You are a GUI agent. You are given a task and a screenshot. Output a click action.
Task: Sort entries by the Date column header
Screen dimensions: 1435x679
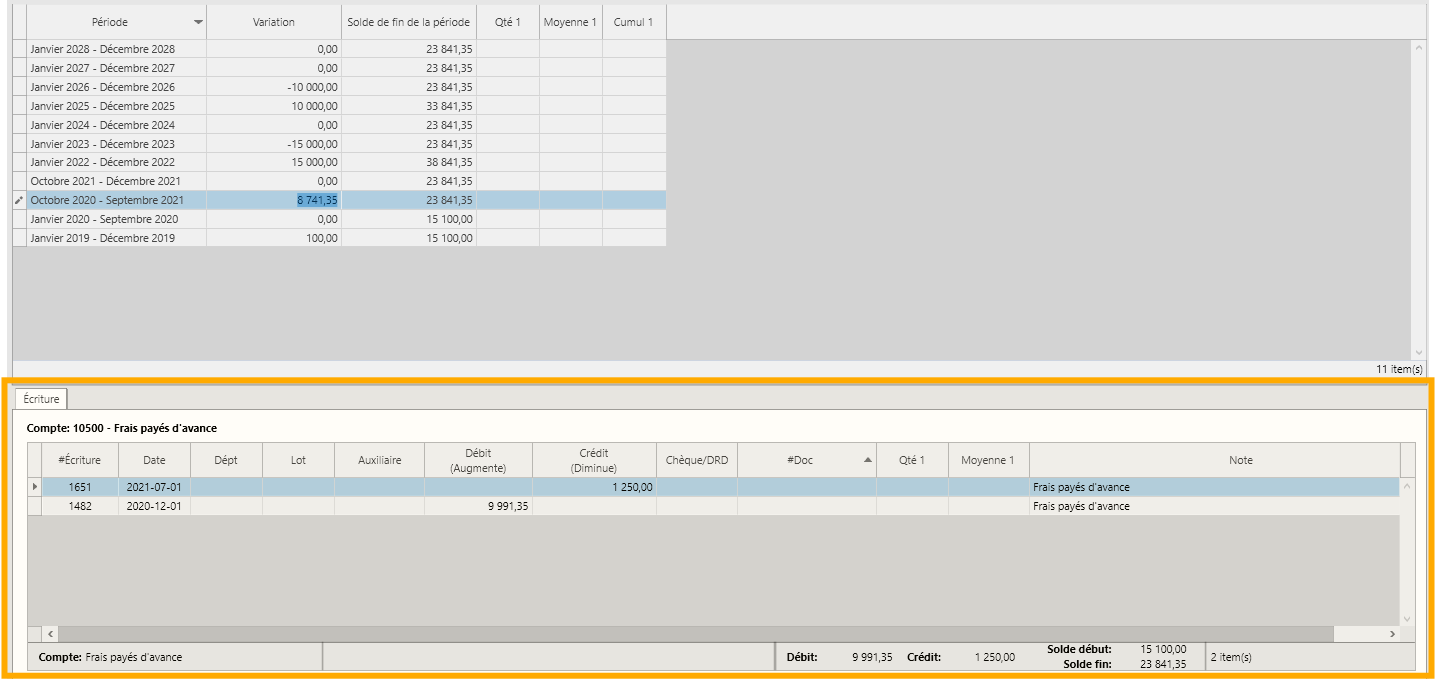[154, 460]
